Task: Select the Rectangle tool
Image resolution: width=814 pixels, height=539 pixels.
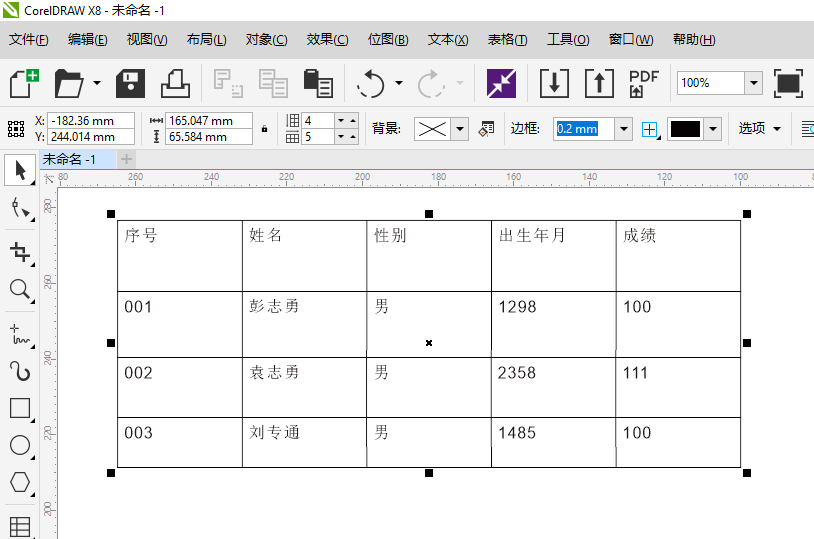Action: coord(20,408)
